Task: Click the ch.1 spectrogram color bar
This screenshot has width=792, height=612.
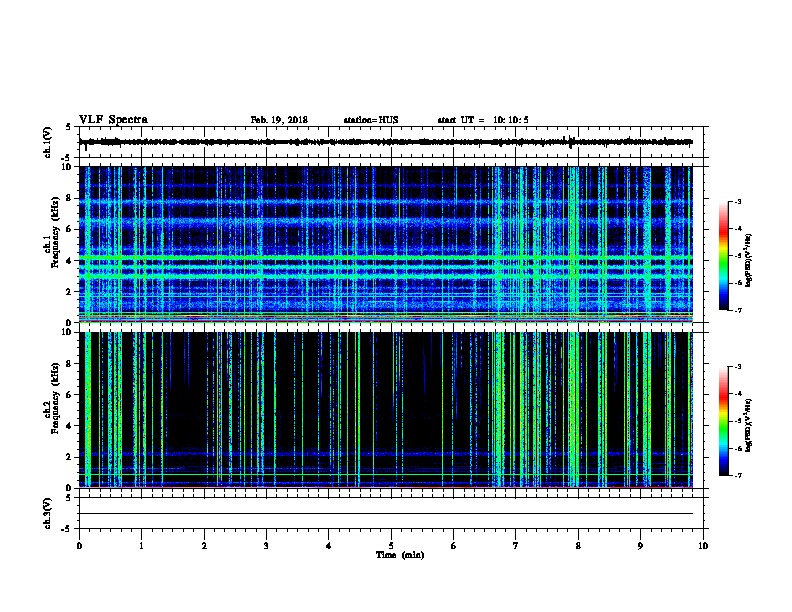Action: point(723,256)
